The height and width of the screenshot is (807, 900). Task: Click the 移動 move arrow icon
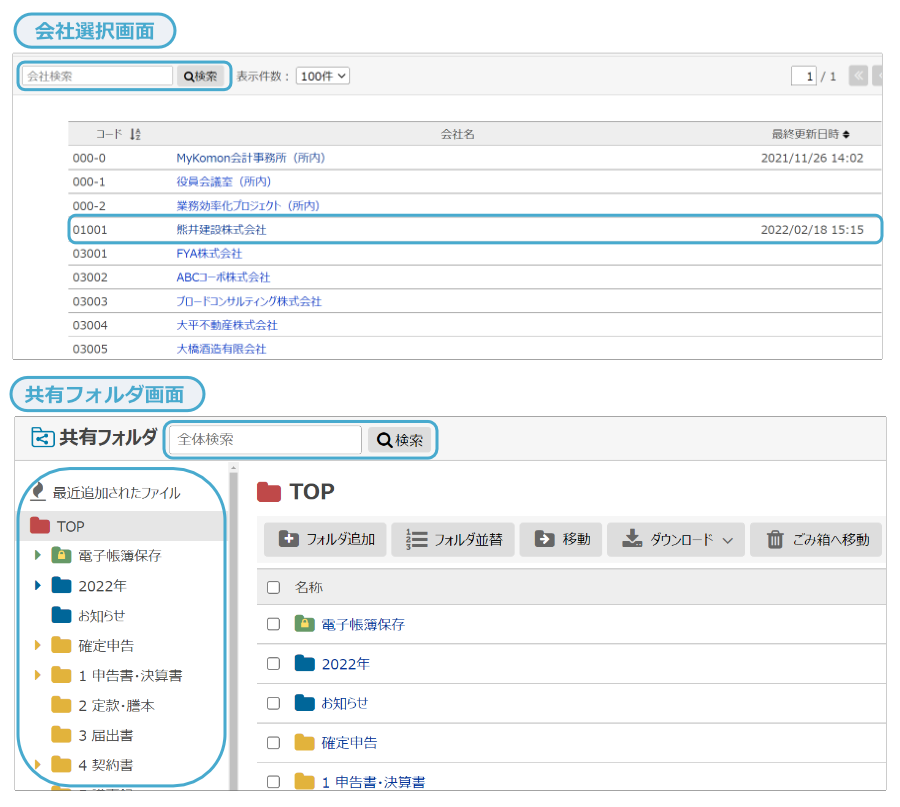[x=545, y=539]
